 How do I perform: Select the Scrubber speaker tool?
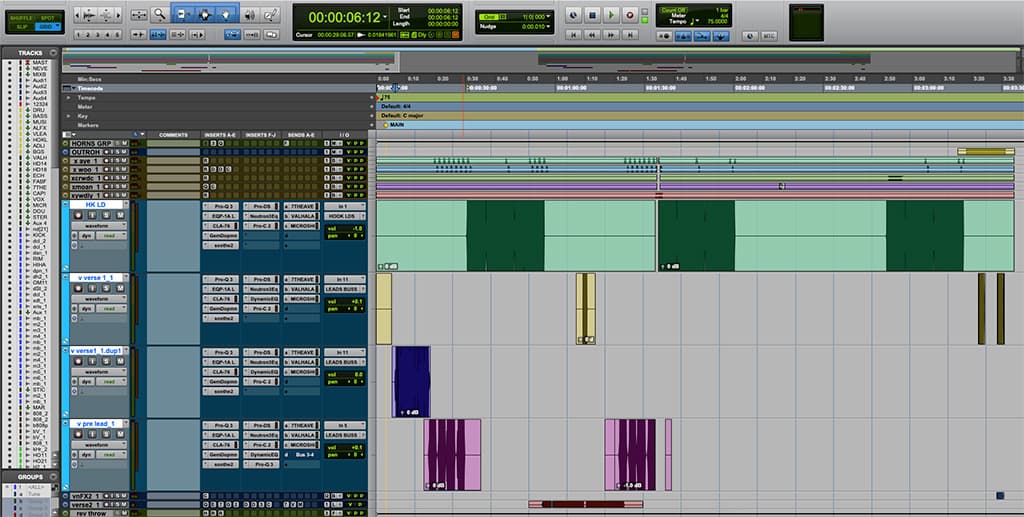pos(249,14)
